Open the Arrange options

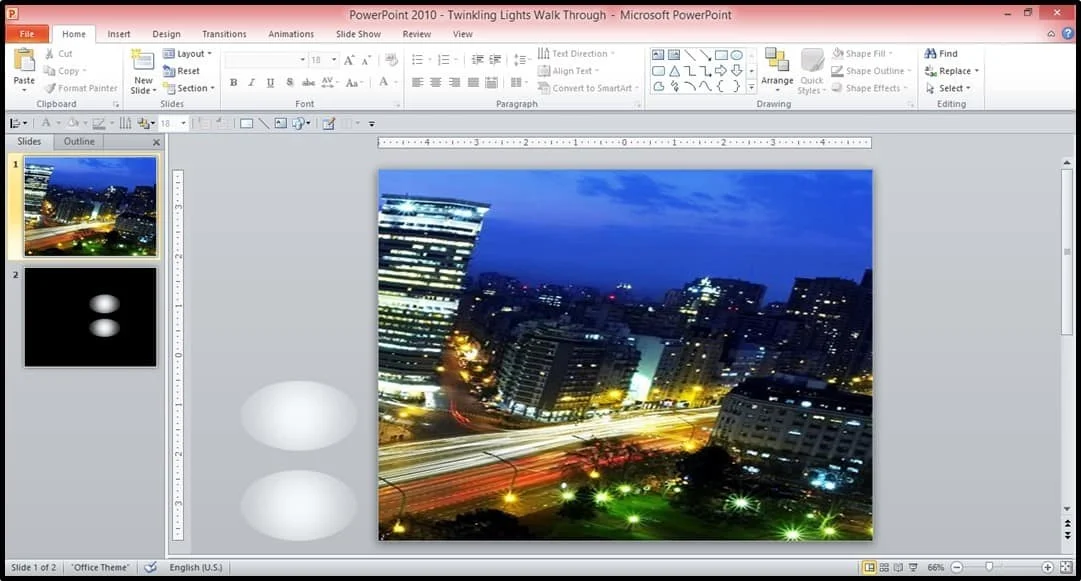coord(777,70)
